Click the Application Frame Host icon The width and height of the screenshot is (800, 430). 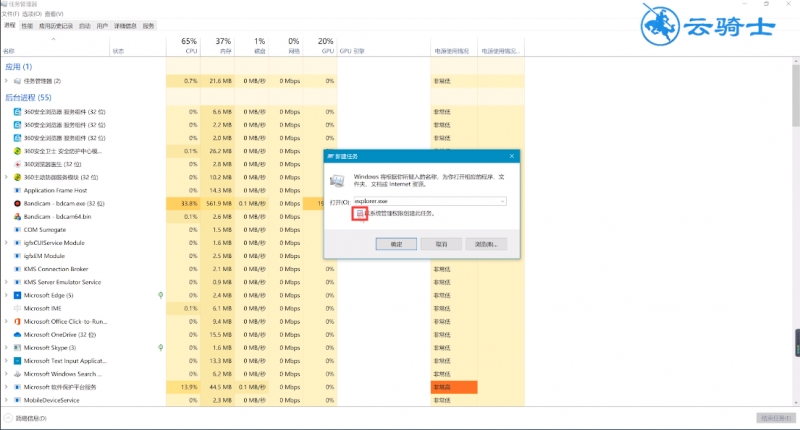[x=17, y=190]
